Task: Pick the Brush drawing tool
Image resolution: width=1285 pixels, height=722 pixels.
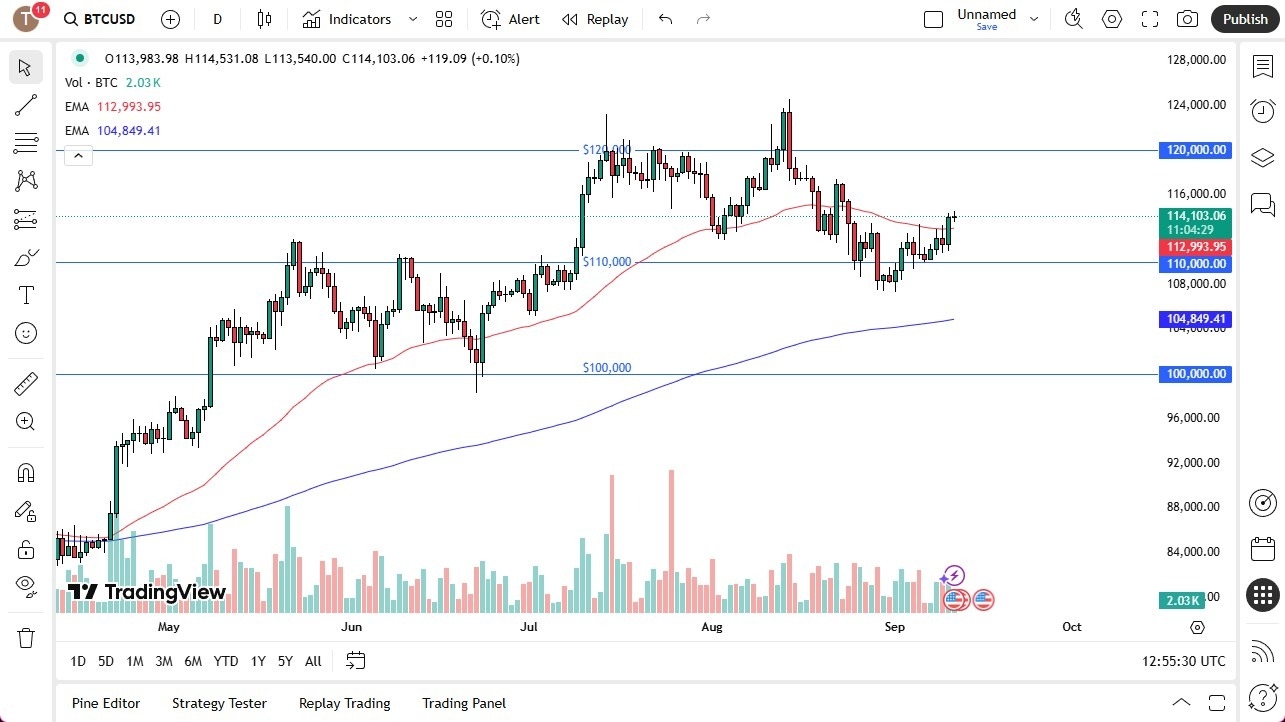Action: click(25, 256)
